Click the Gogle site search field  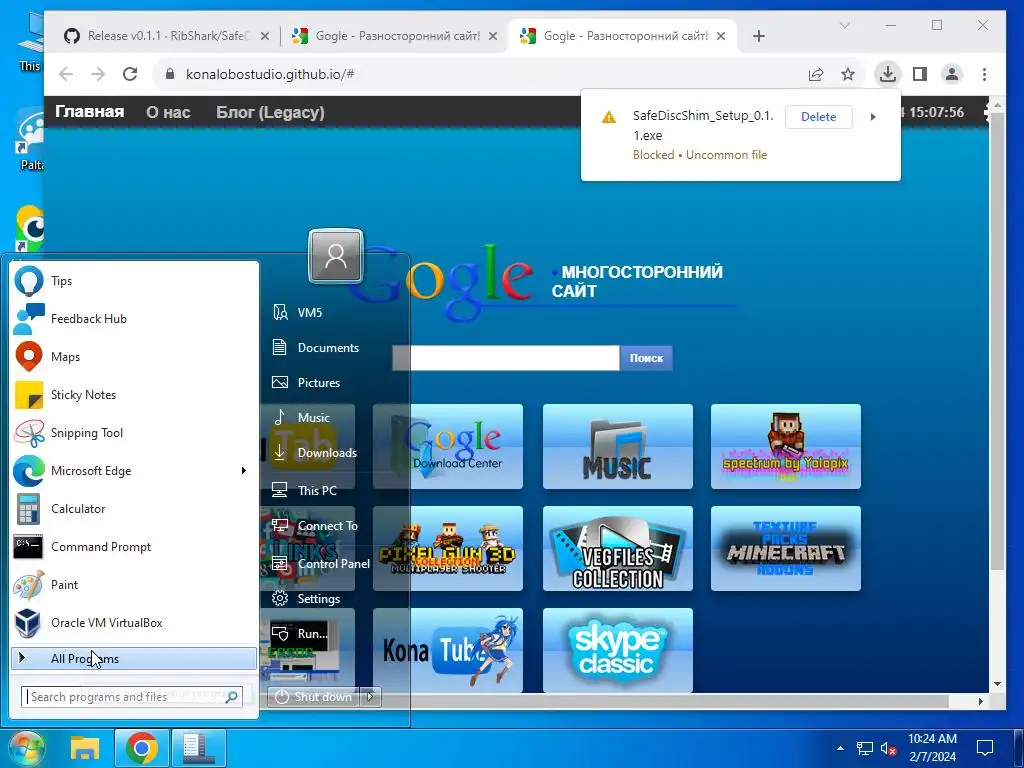click(x=506, y=358)
